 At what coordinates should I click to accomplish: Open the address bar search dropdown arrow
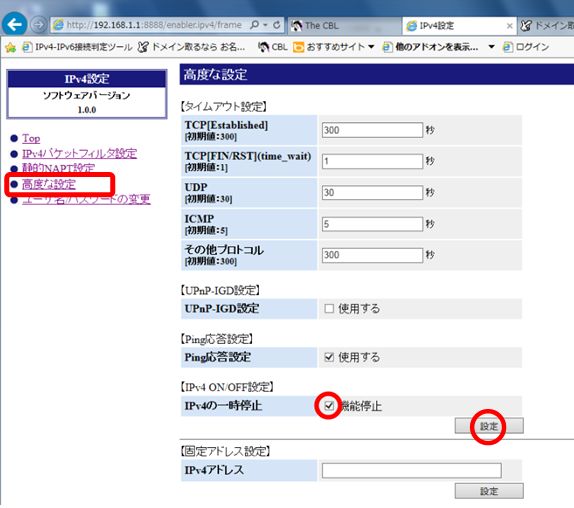pos(265,25)
